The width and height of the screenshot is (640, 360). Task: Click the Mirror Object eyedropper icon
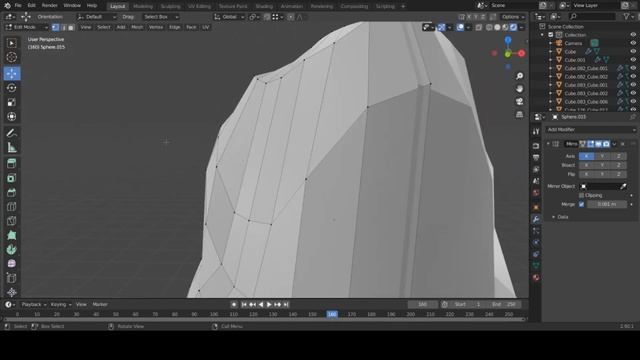pyautogui.click(x=623, y=186)
